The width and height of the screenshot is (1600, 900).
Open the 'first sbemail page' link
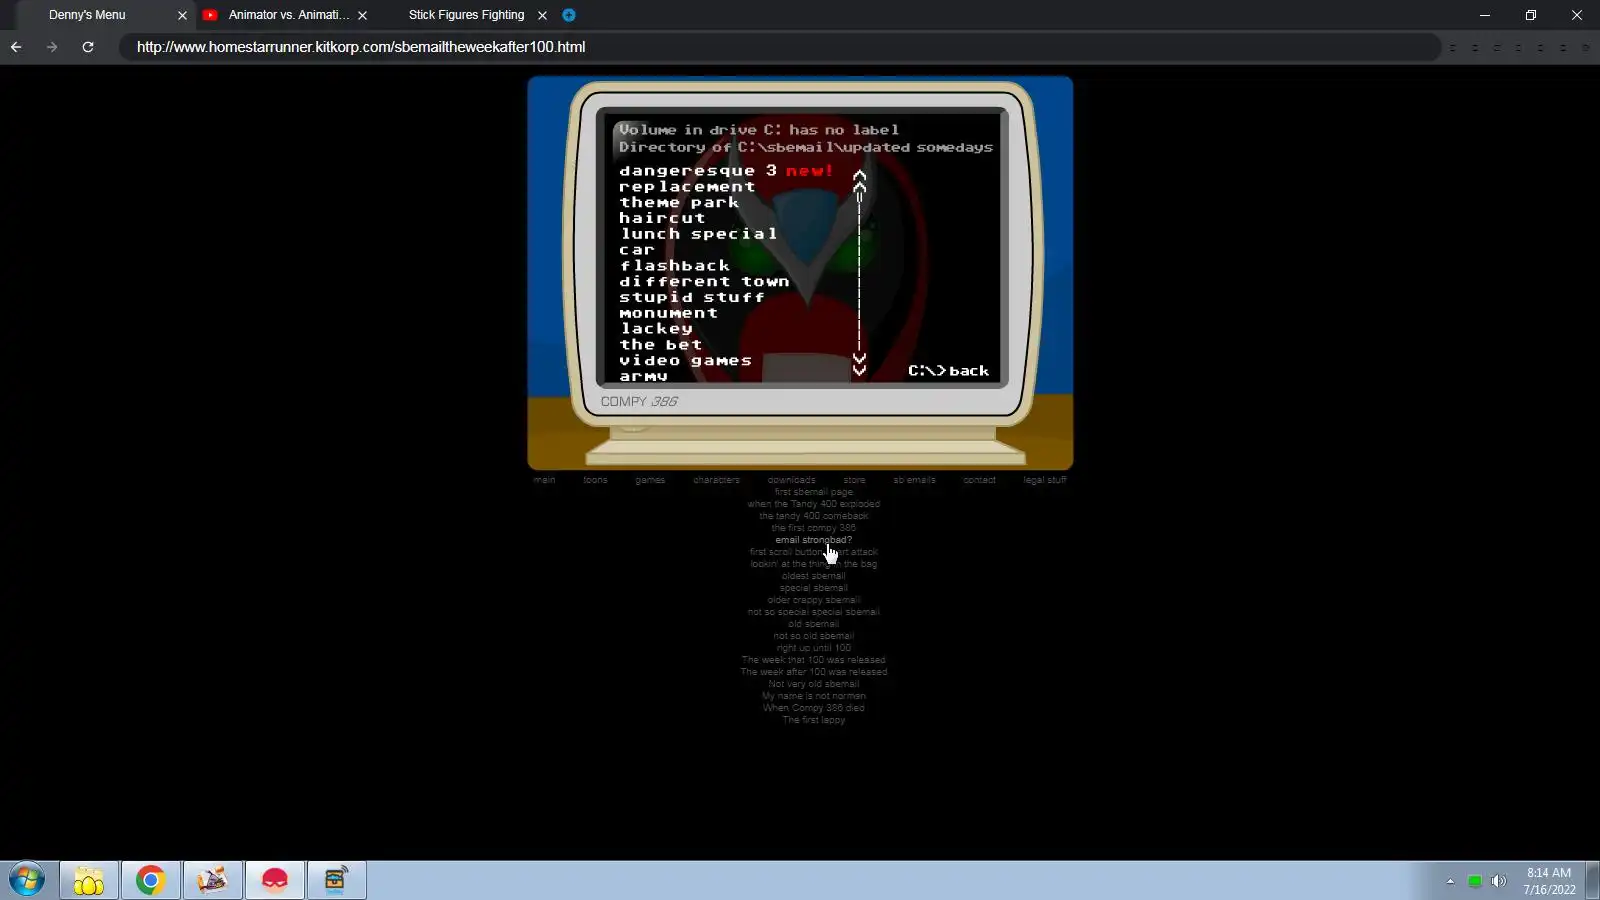click(x=814, y=492)
